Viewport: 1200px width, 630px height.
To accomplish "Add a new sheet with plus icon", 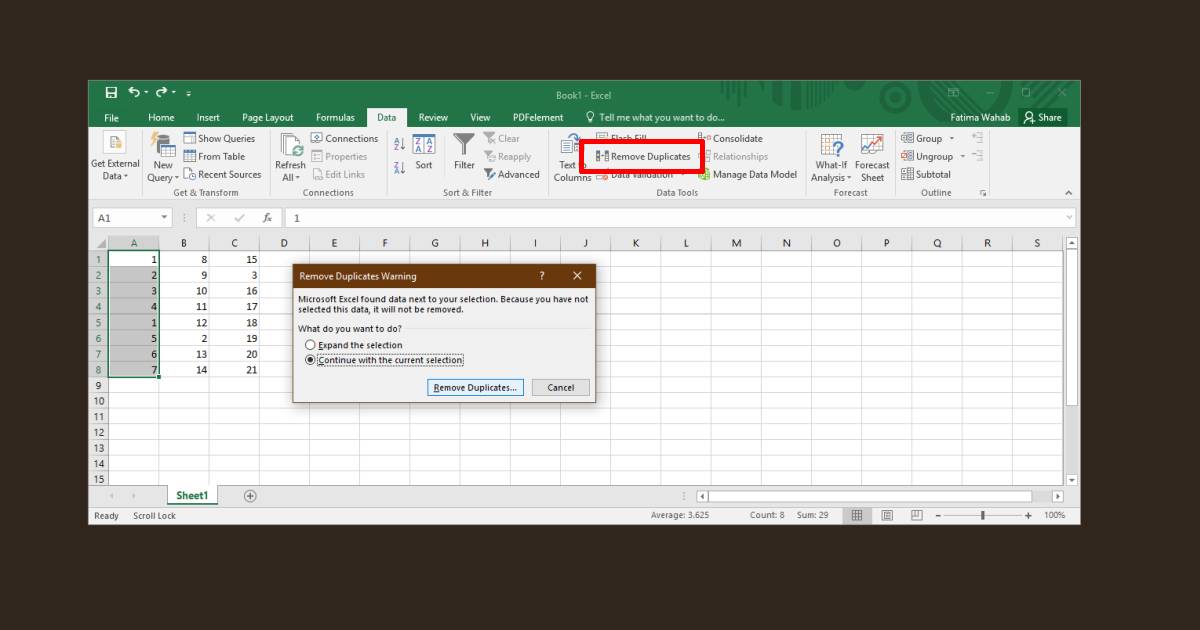I will [250, 496].
